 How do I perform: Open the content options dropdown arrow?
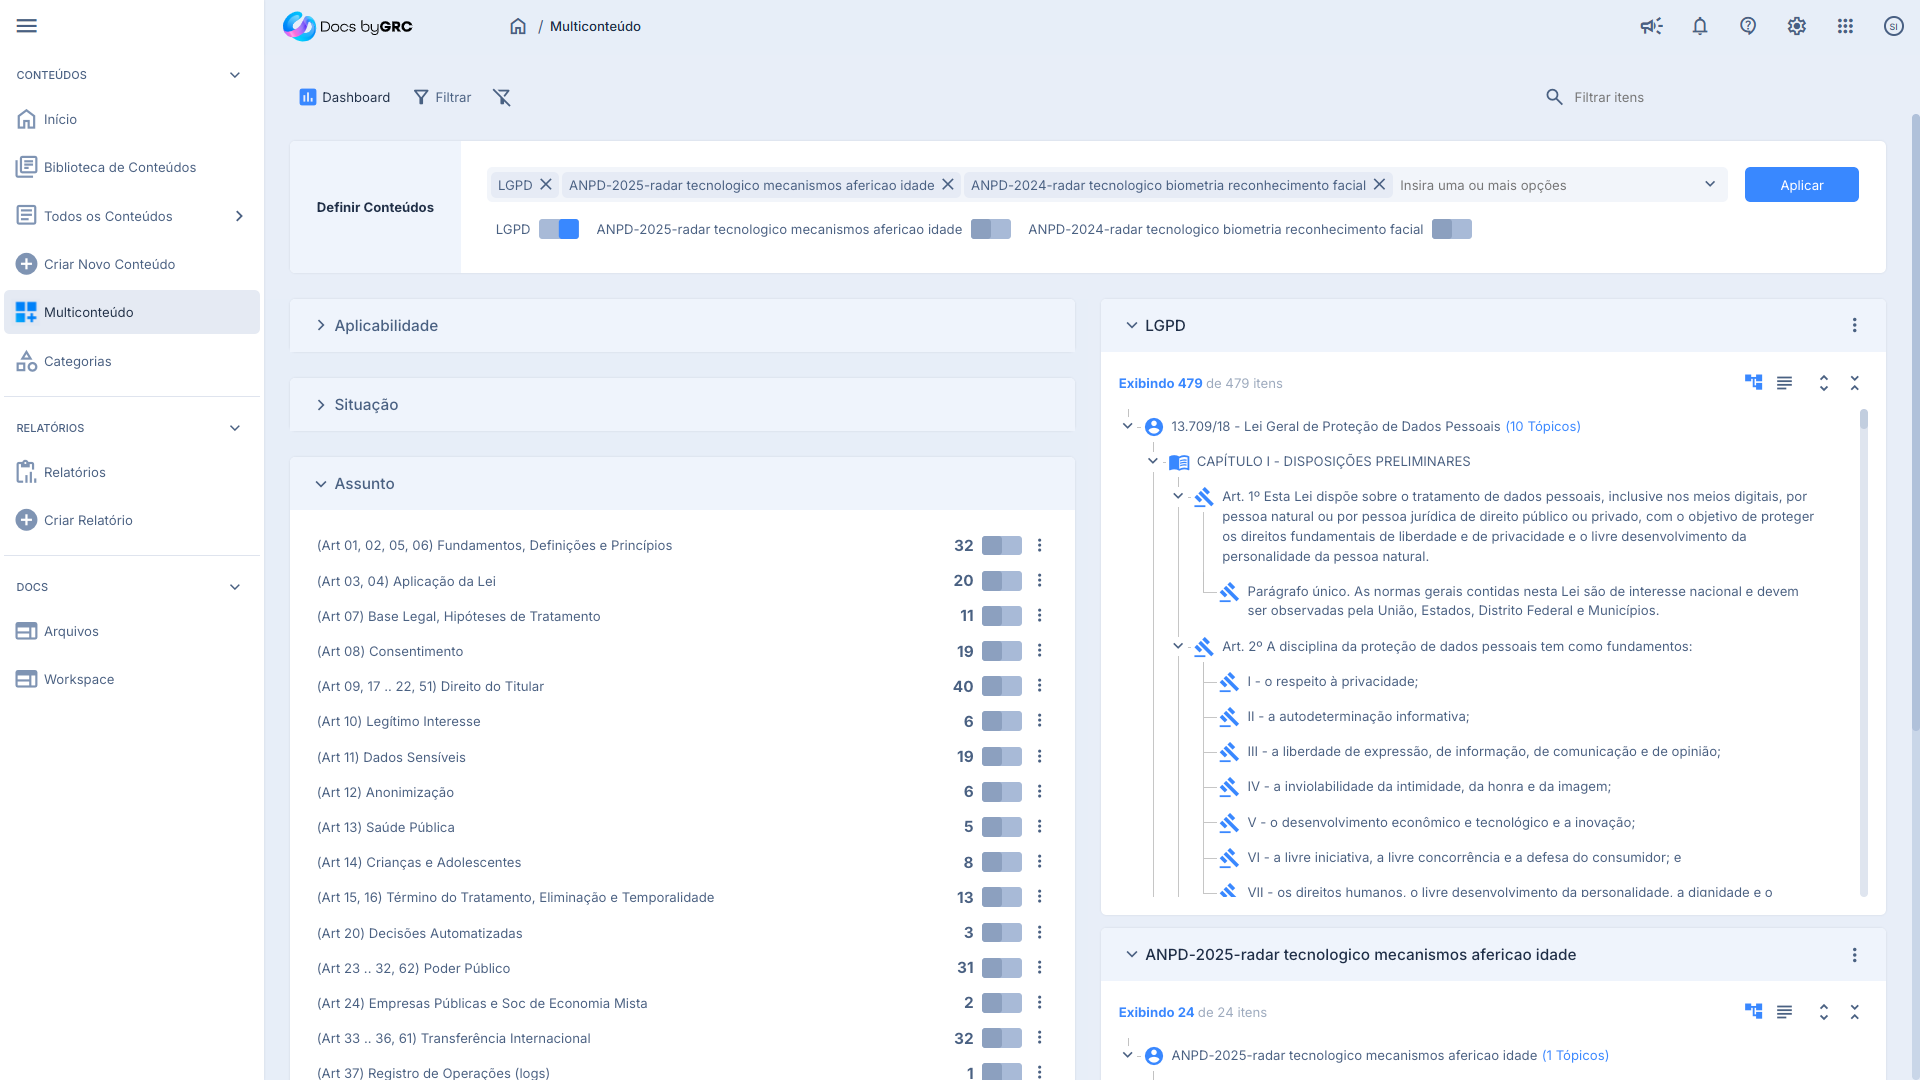[1710, 185]
